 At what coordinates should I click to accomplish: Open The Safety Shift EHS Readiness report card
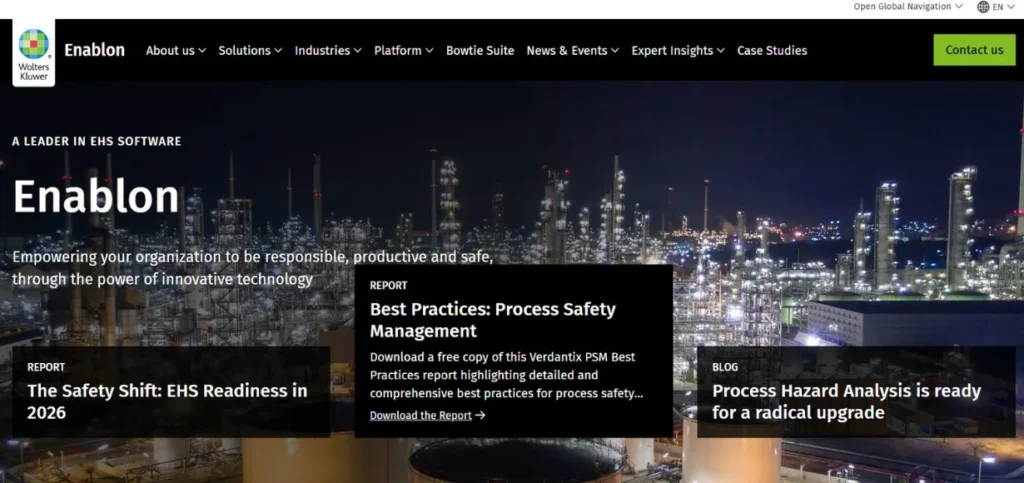[x=171, y=392]
